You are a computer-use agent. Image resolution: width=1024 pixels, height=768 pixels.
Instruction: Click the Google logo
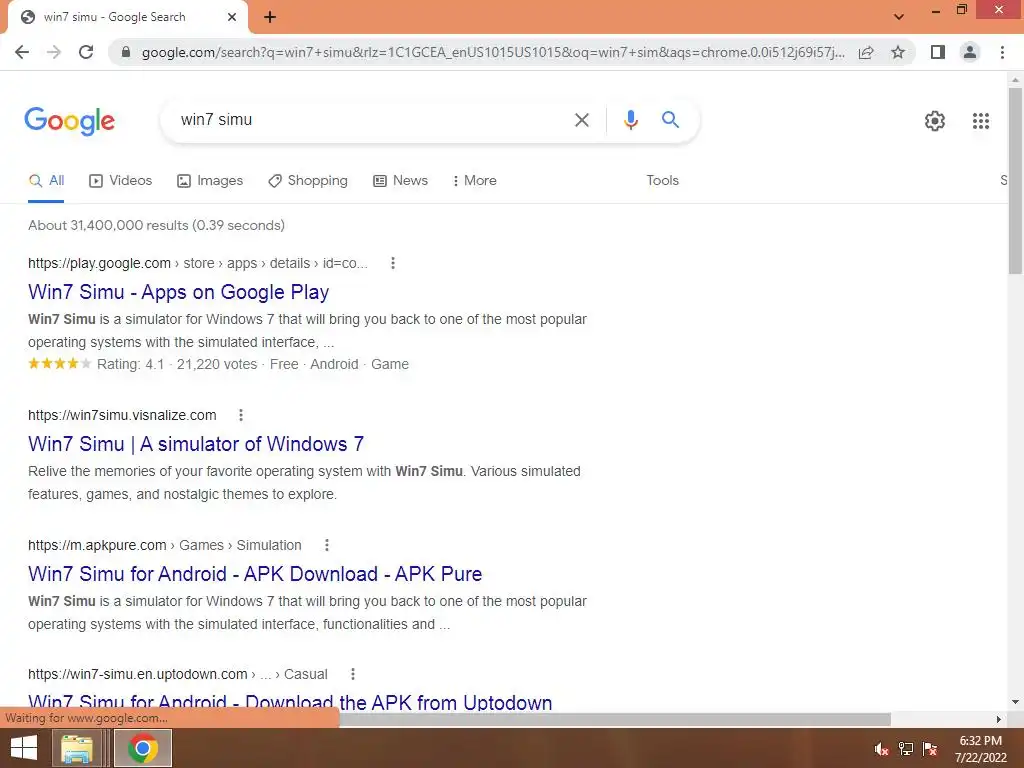70,121
